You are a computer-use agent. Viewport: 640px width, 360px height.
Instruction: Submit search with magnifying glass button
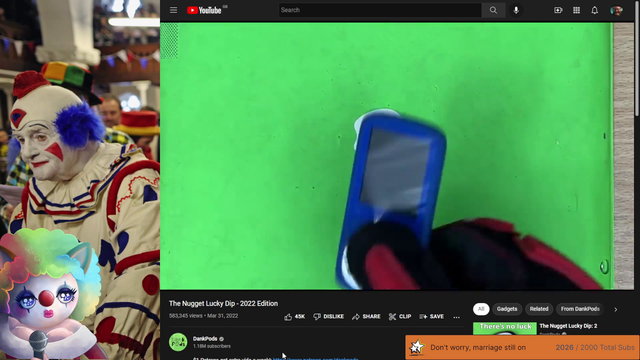[493, 10]
